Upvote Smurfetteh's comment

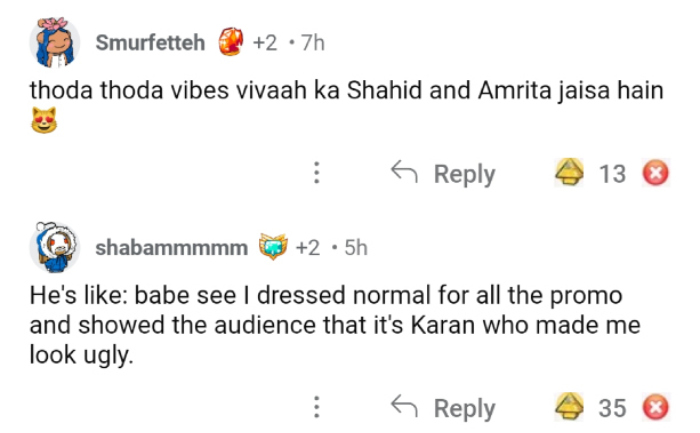click(570, 174)
